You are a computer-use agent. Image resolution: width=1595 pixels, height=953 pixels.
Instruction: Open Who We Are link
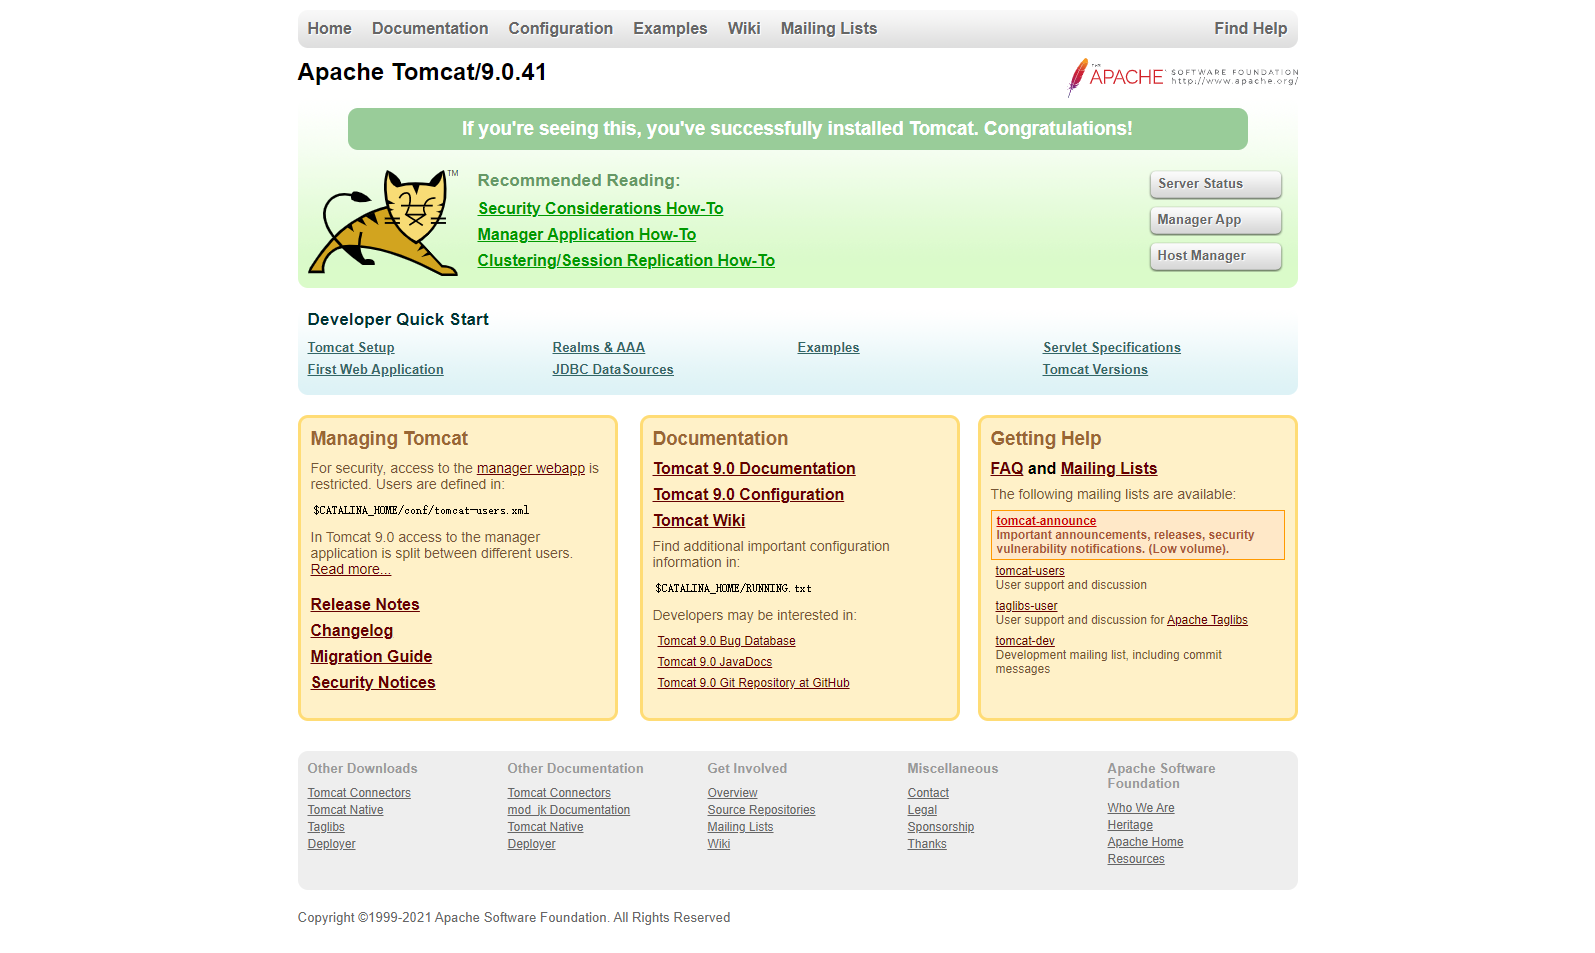[x=1141, y=808]
